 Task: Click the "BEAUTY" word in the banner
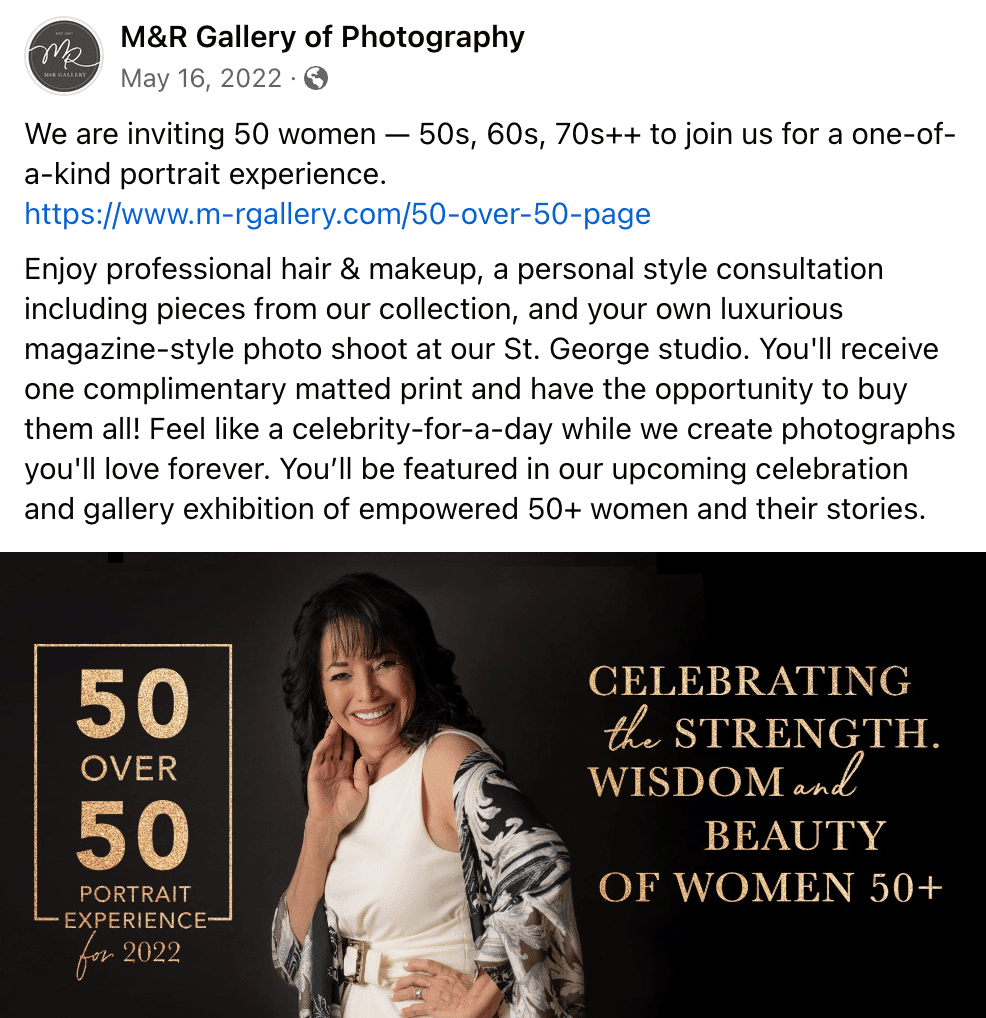click(x=795, y=834)
